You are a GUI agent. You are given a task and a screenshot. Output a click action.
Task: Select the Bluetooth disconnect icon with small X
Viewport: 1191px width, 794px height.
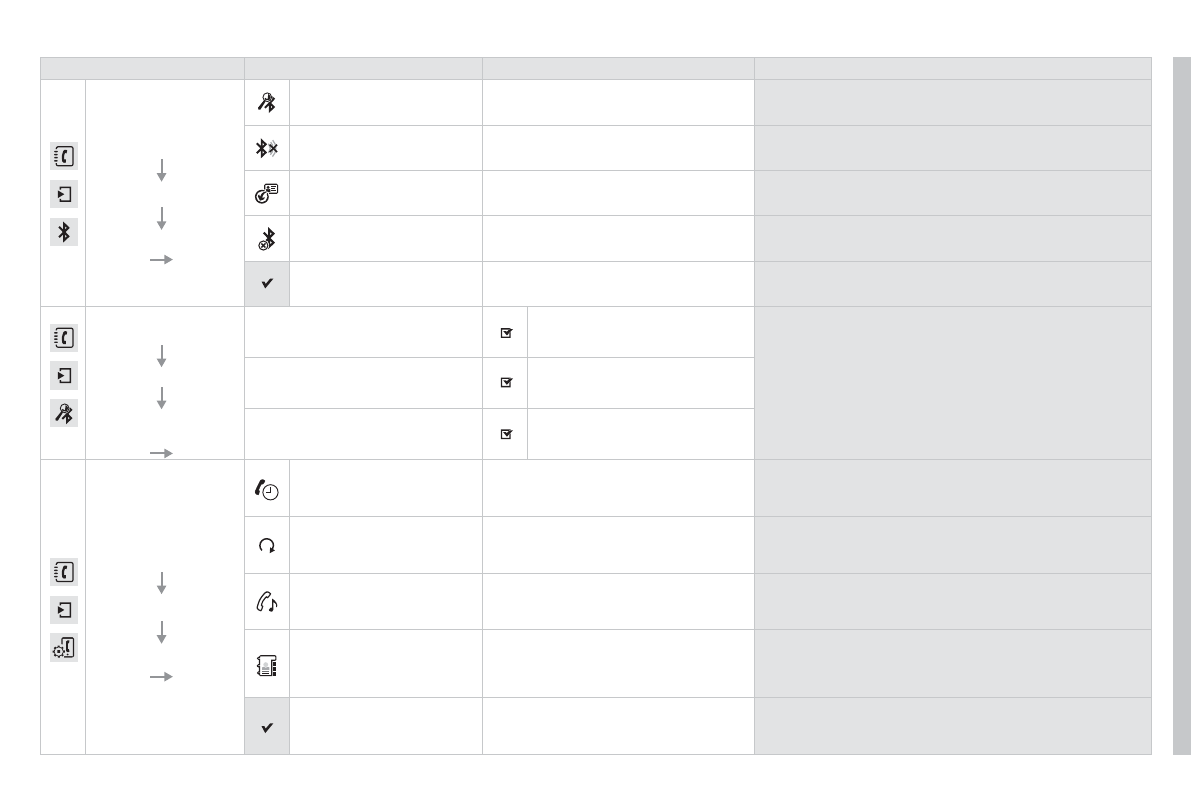(267, 148)
